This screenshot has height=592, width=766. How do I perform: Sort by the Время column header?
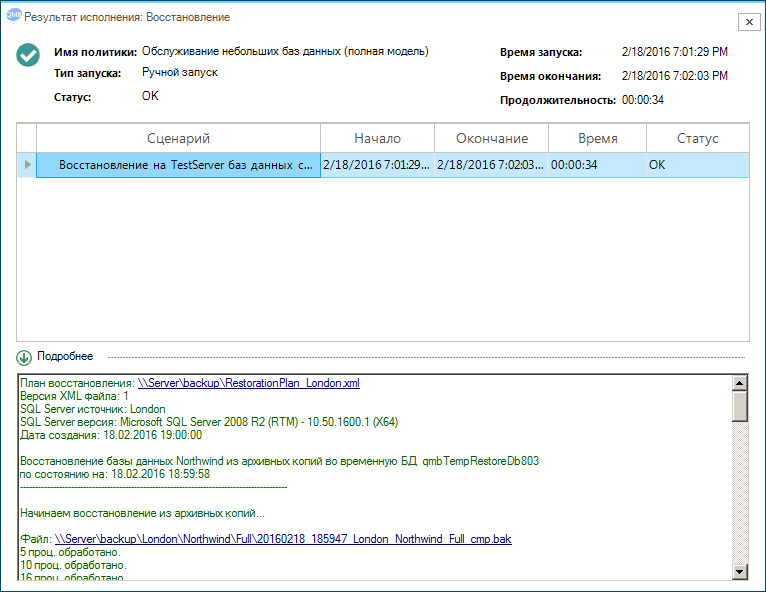click(597, 138)
